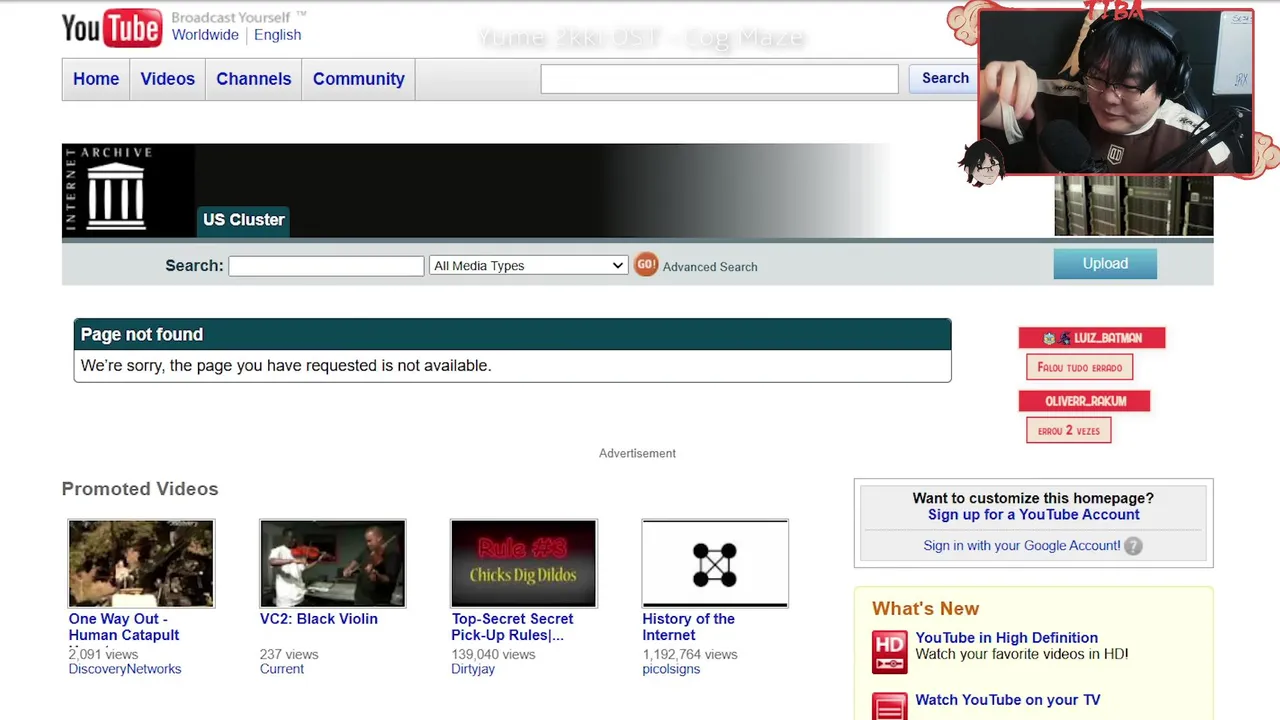Viewport: 1280px width, 720px height.
Task: Click the Promoted Videos heading
Action: 140,489
